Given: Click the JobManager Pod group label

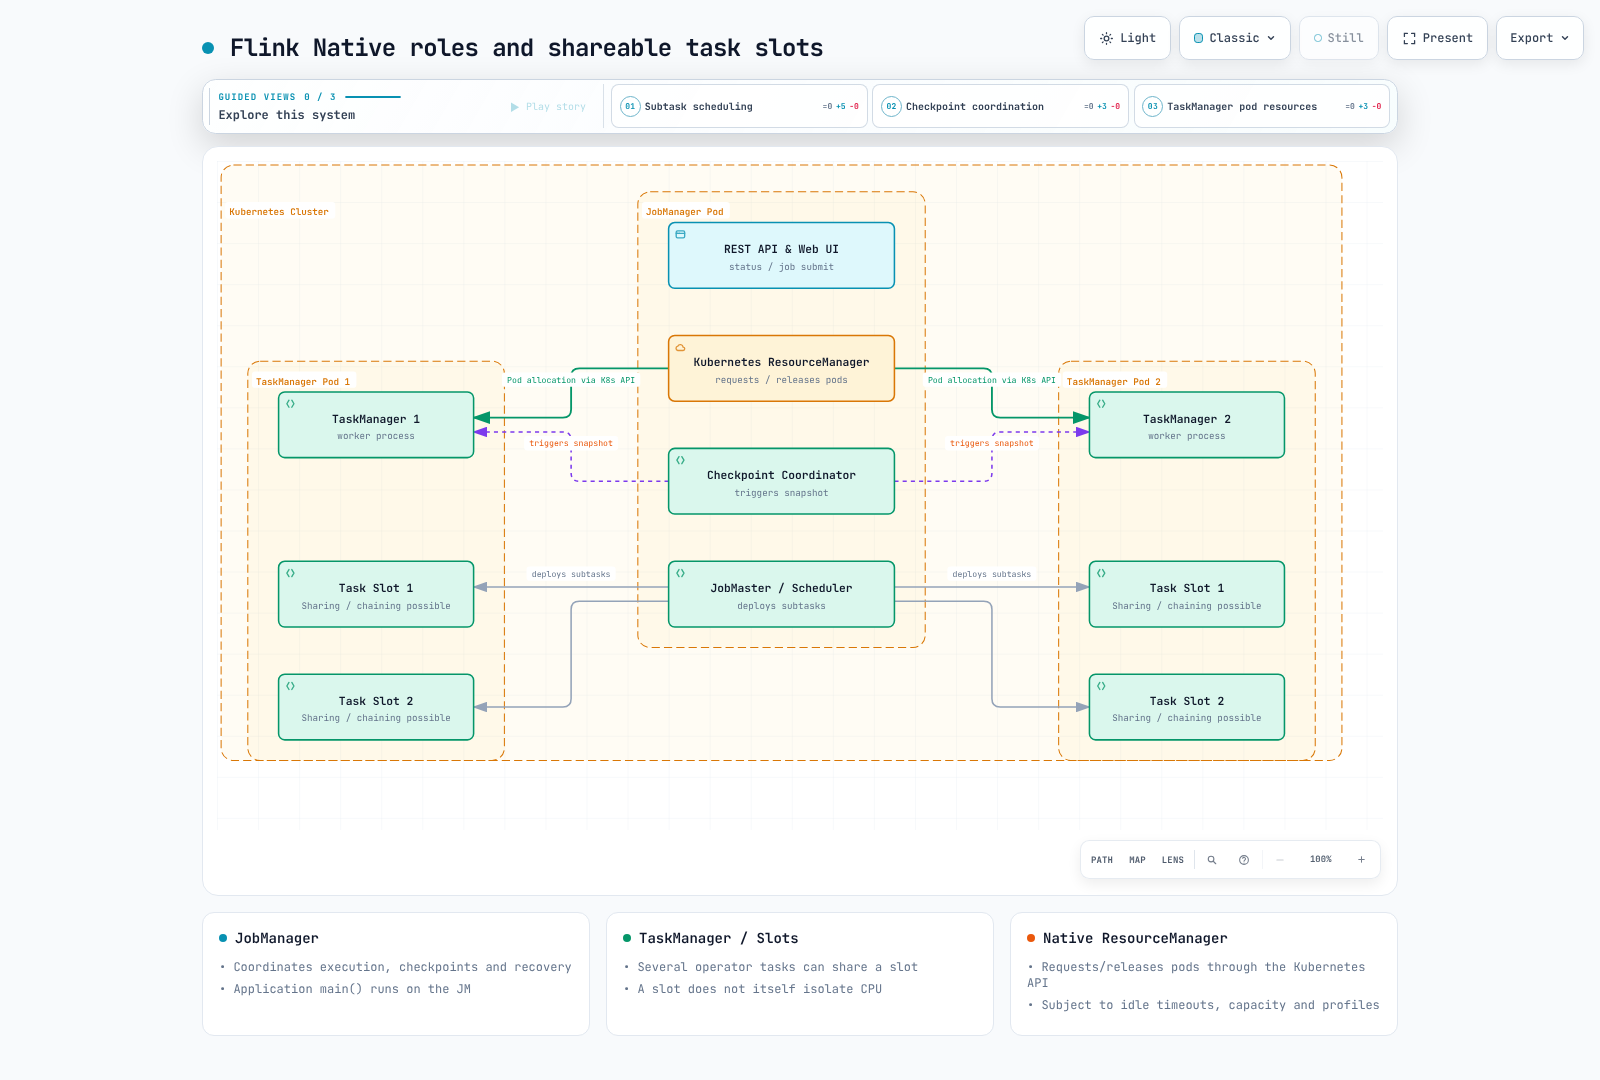Looking at the screenshot, I should [685, 212].
